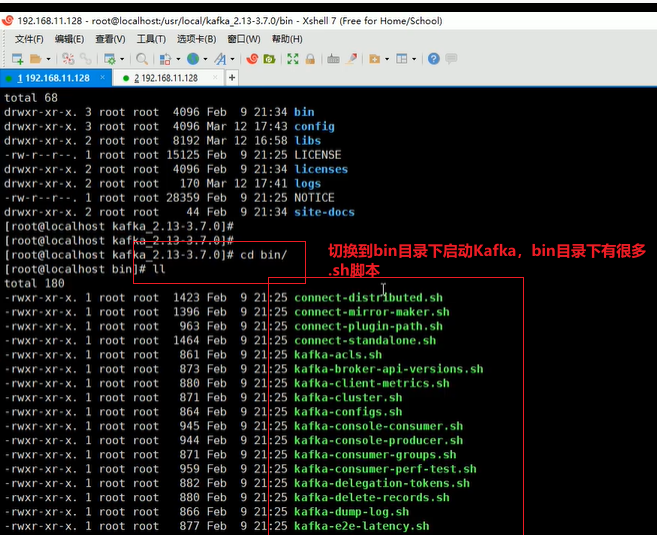Click the 'libs' directory name

pos(308,141)
